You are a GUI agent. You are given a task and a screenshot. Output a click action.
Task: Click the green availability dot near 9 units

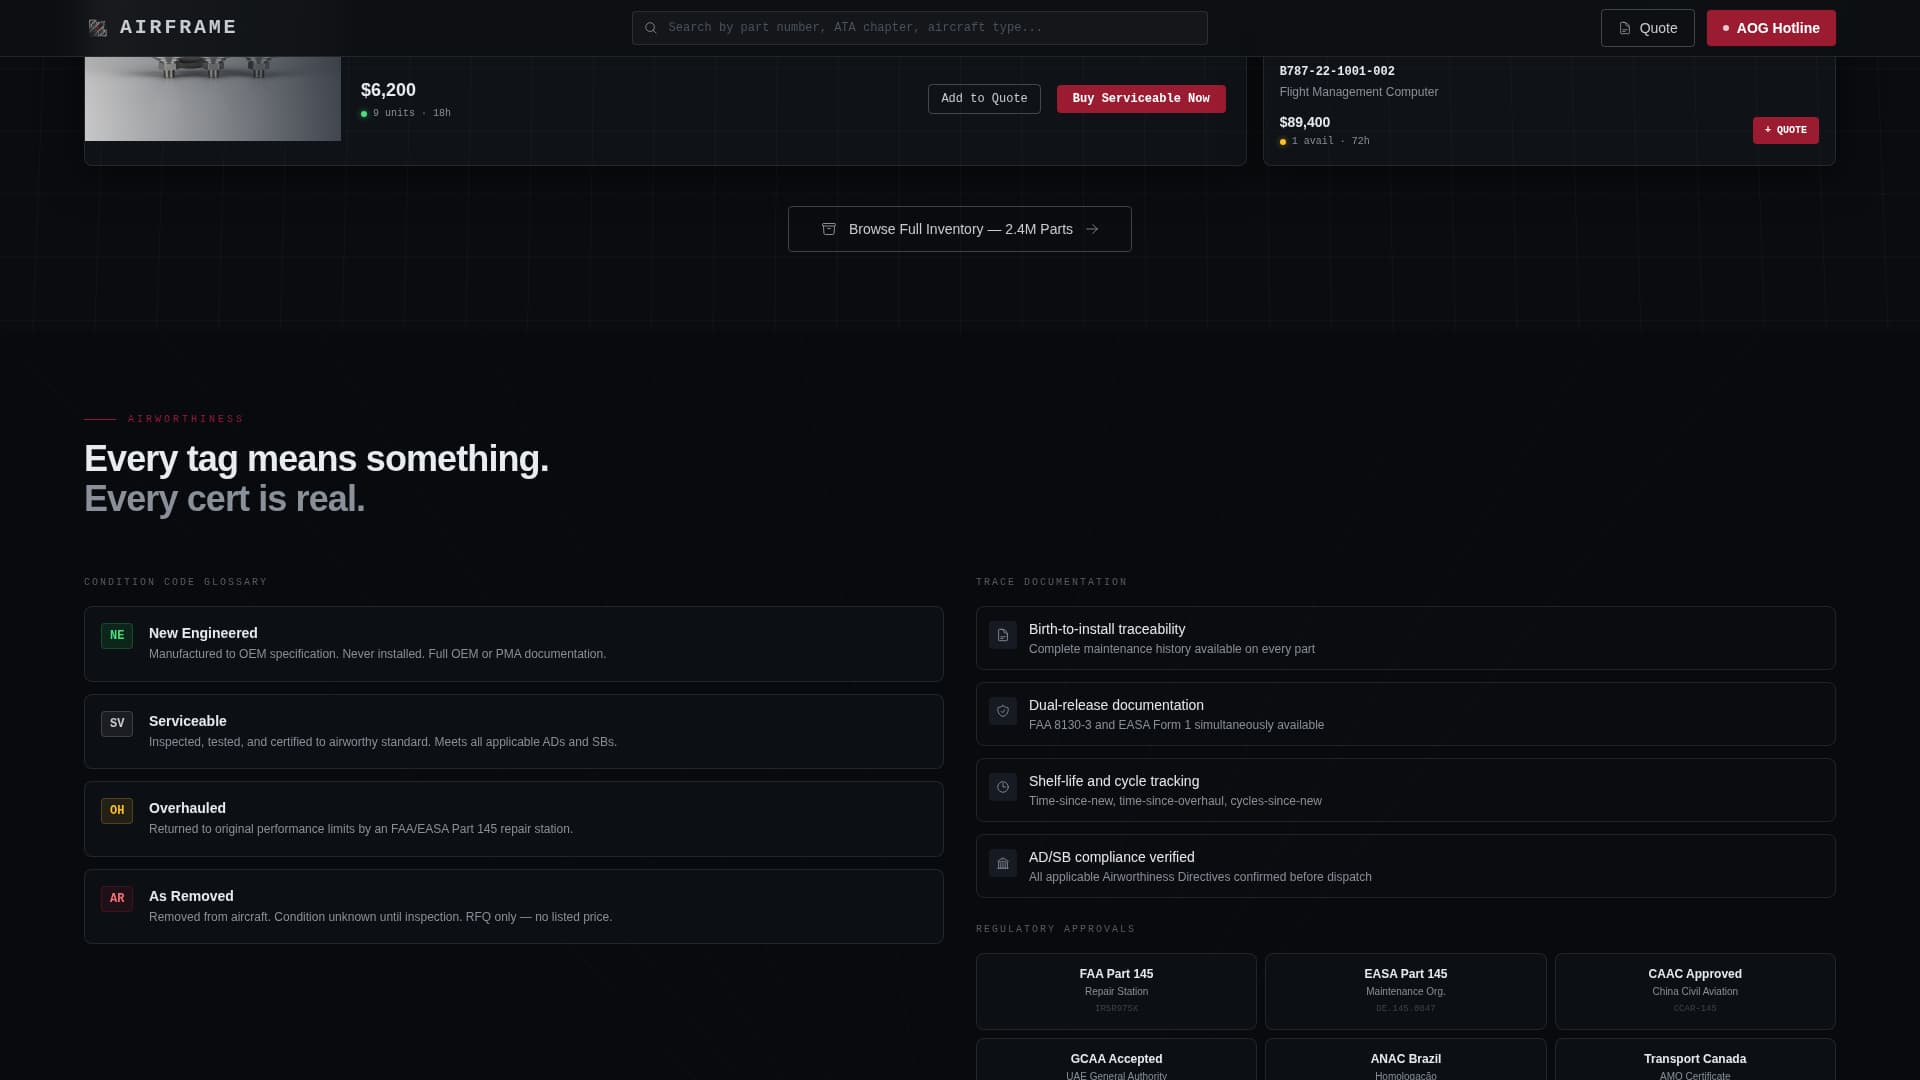click(363, 113)
